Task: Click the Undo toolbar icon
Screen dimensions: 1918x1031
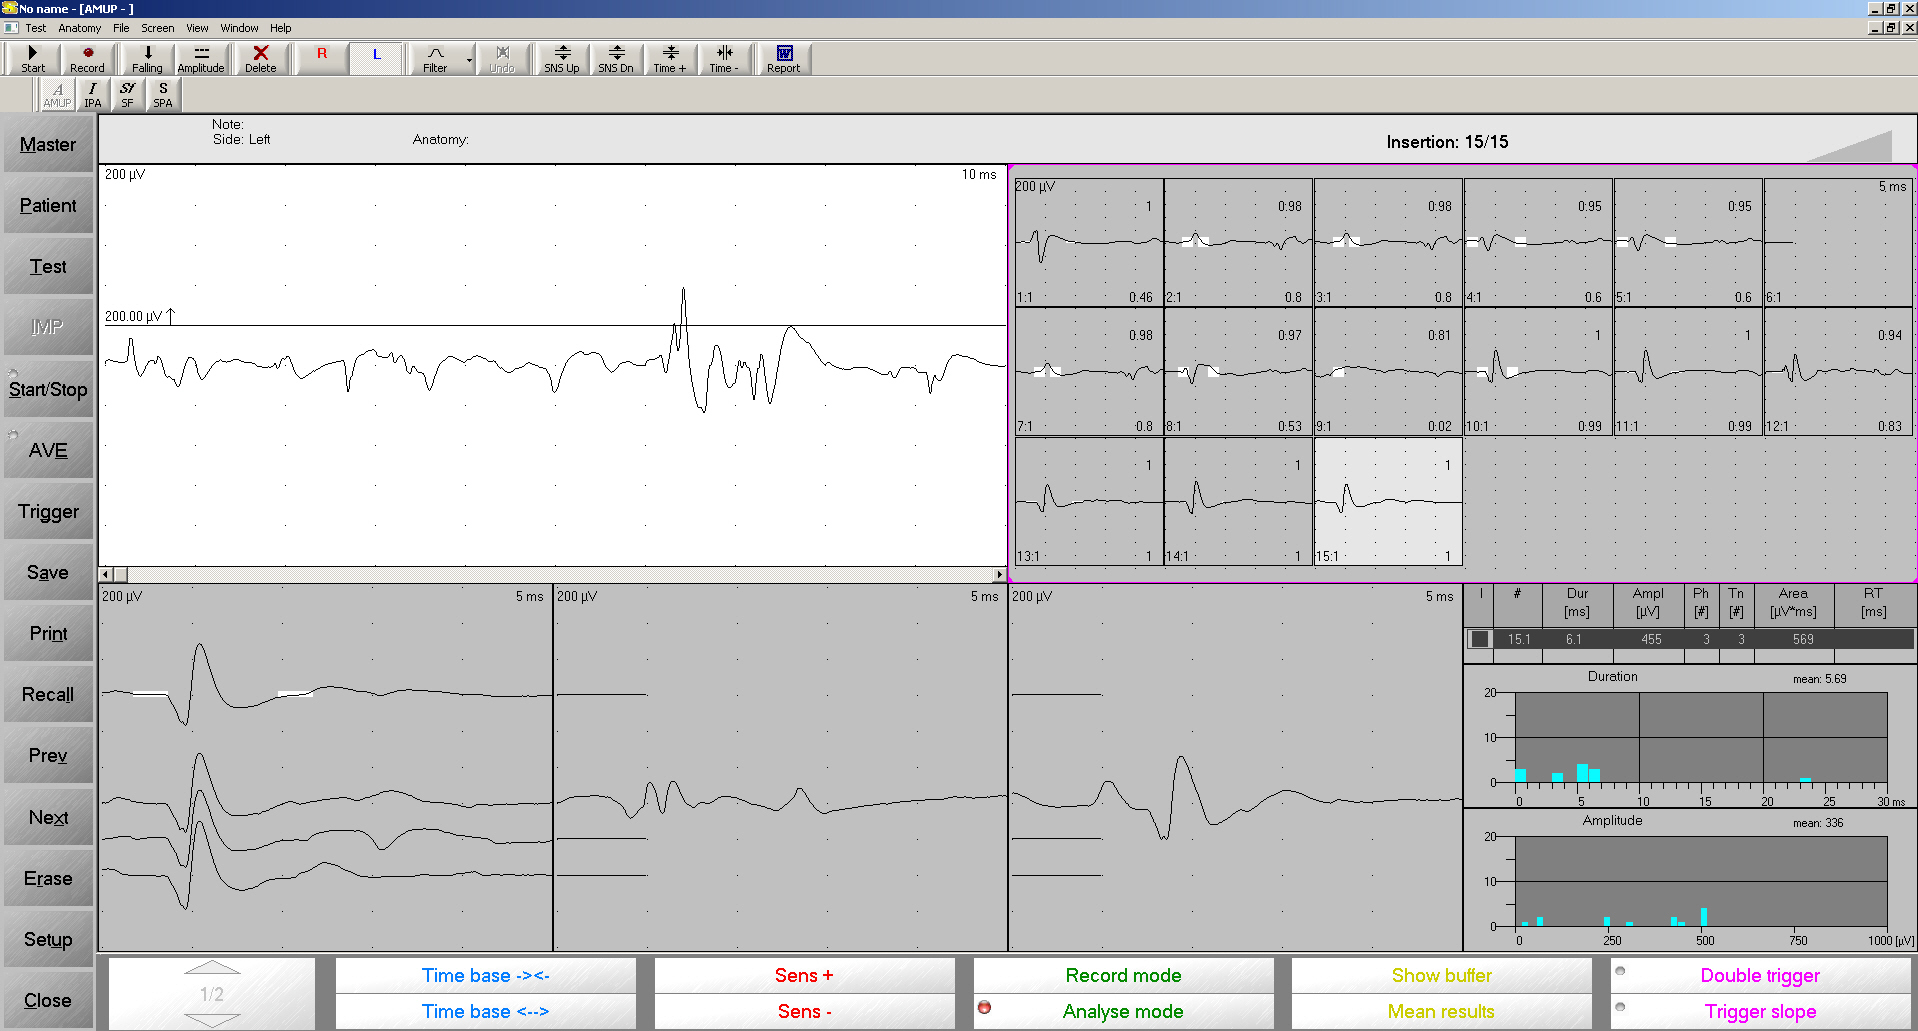Action: click(502, 59)
